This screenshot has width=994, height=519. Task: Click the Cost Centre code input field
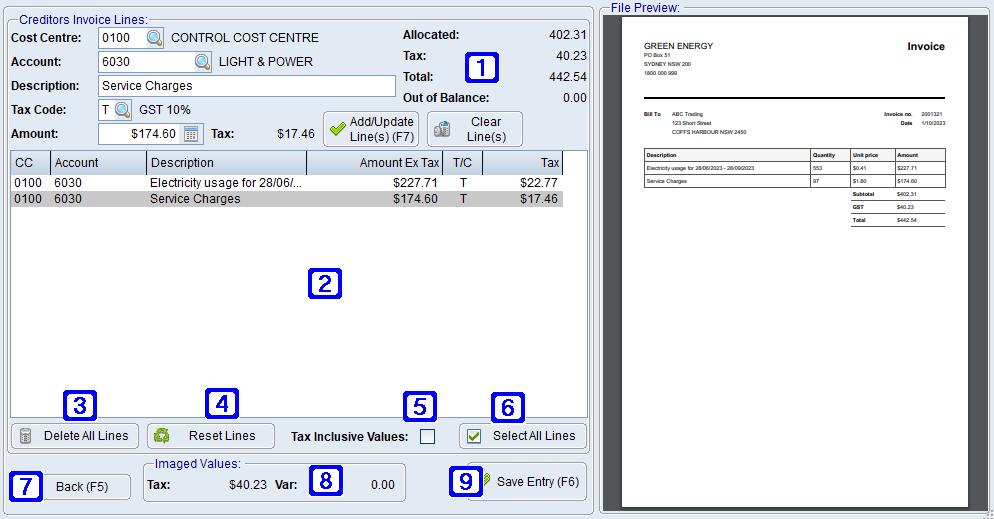(x=122, y=38)
